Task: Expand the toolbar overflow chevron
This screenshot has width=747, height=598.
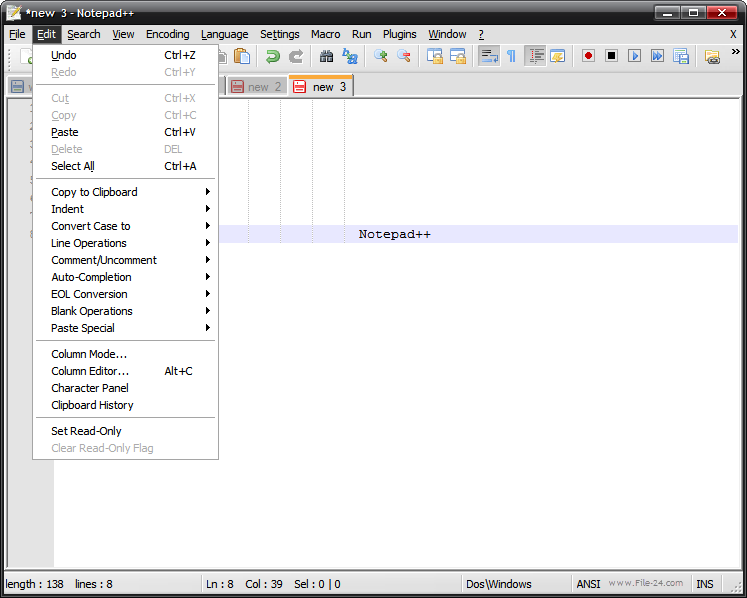Action: 736,51
